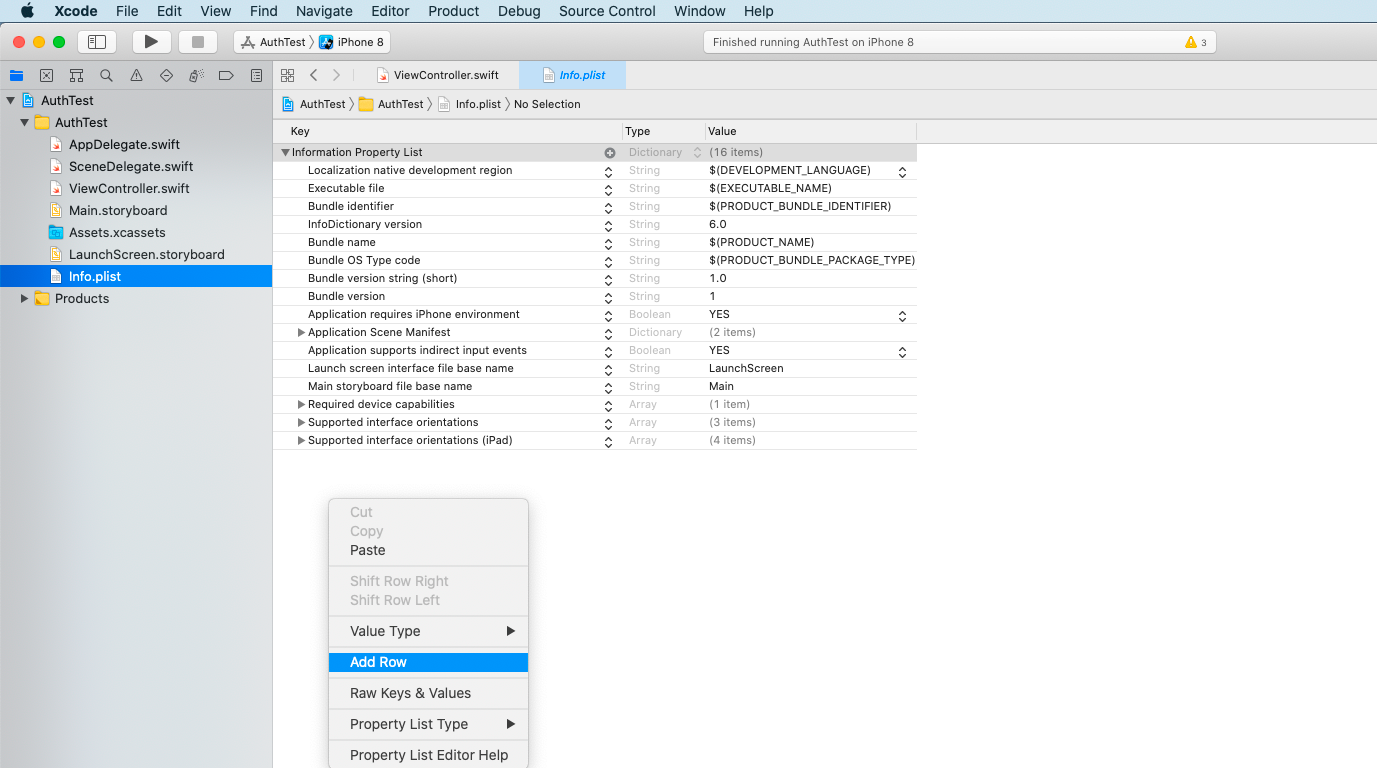Open the Source Control navigator
This screenshot has width=1377, height=768.
coord(46,75)
